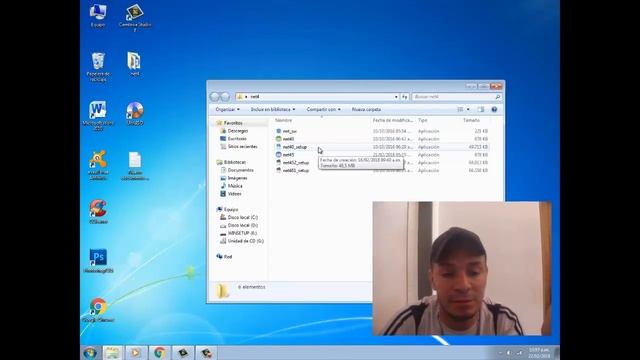The image size is (640, 360).
Task: Open the Incluir en biblioteca dropdown
Action: [273, 109]
